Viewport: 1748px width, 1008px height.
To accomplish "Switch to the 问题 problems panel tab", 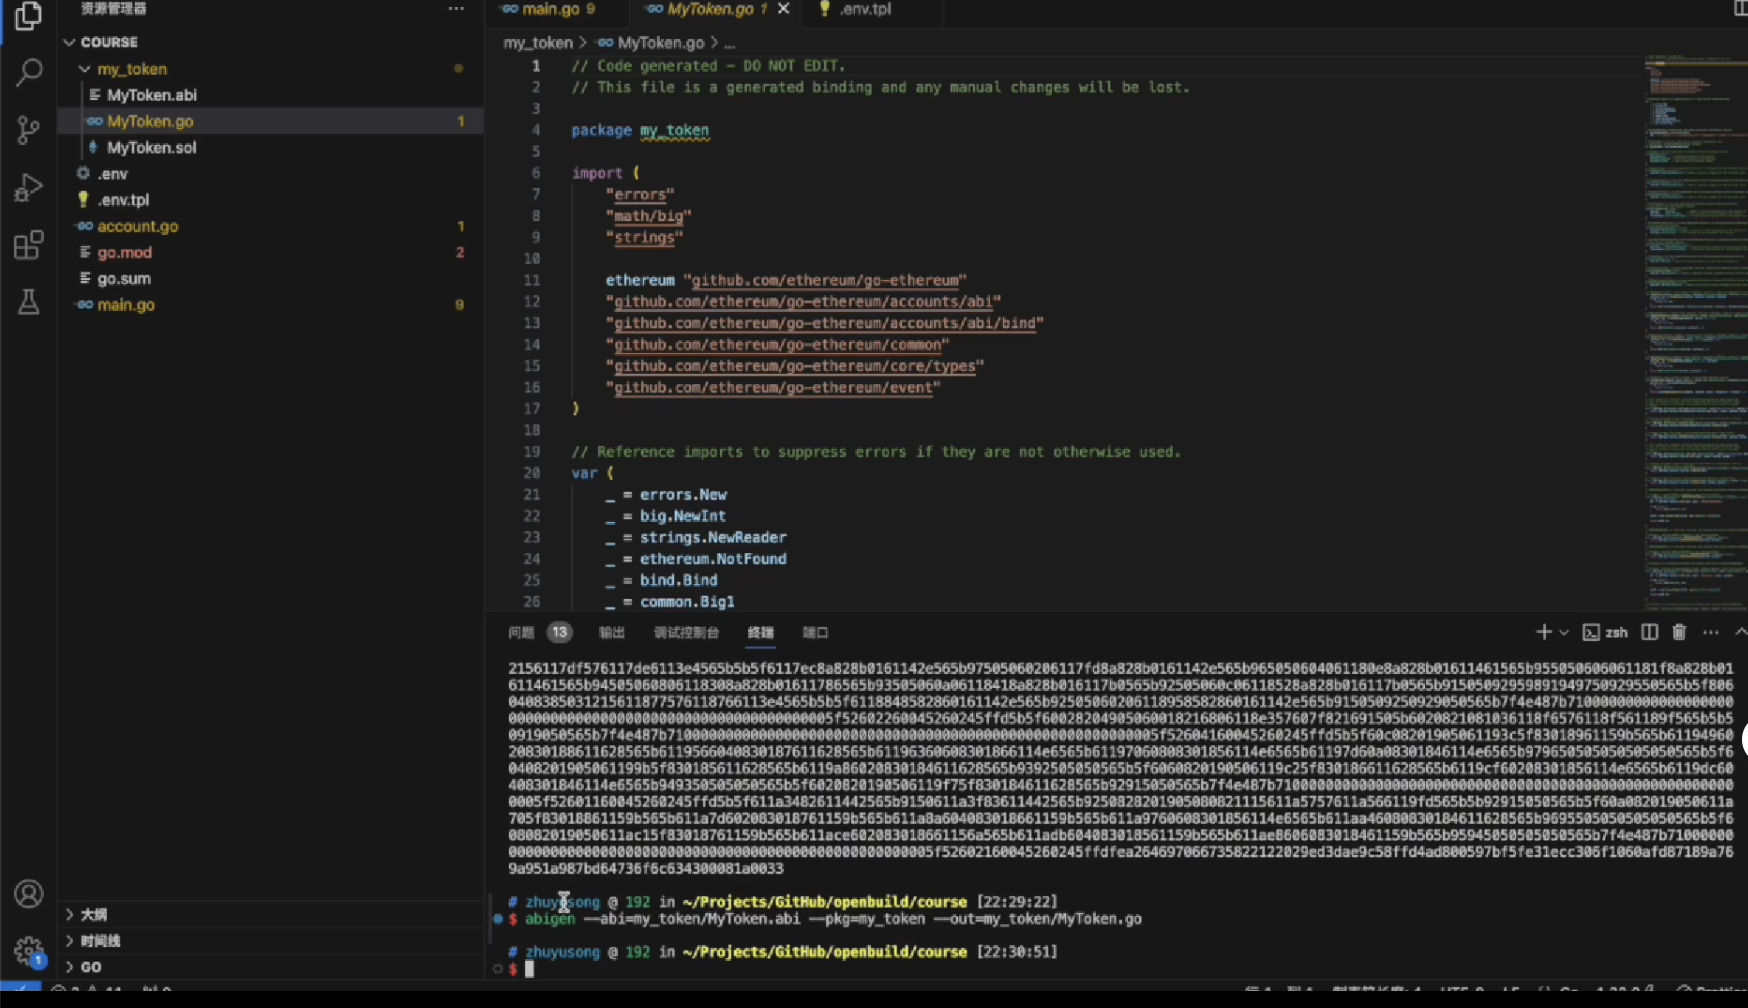I will [x=521, y=632].
